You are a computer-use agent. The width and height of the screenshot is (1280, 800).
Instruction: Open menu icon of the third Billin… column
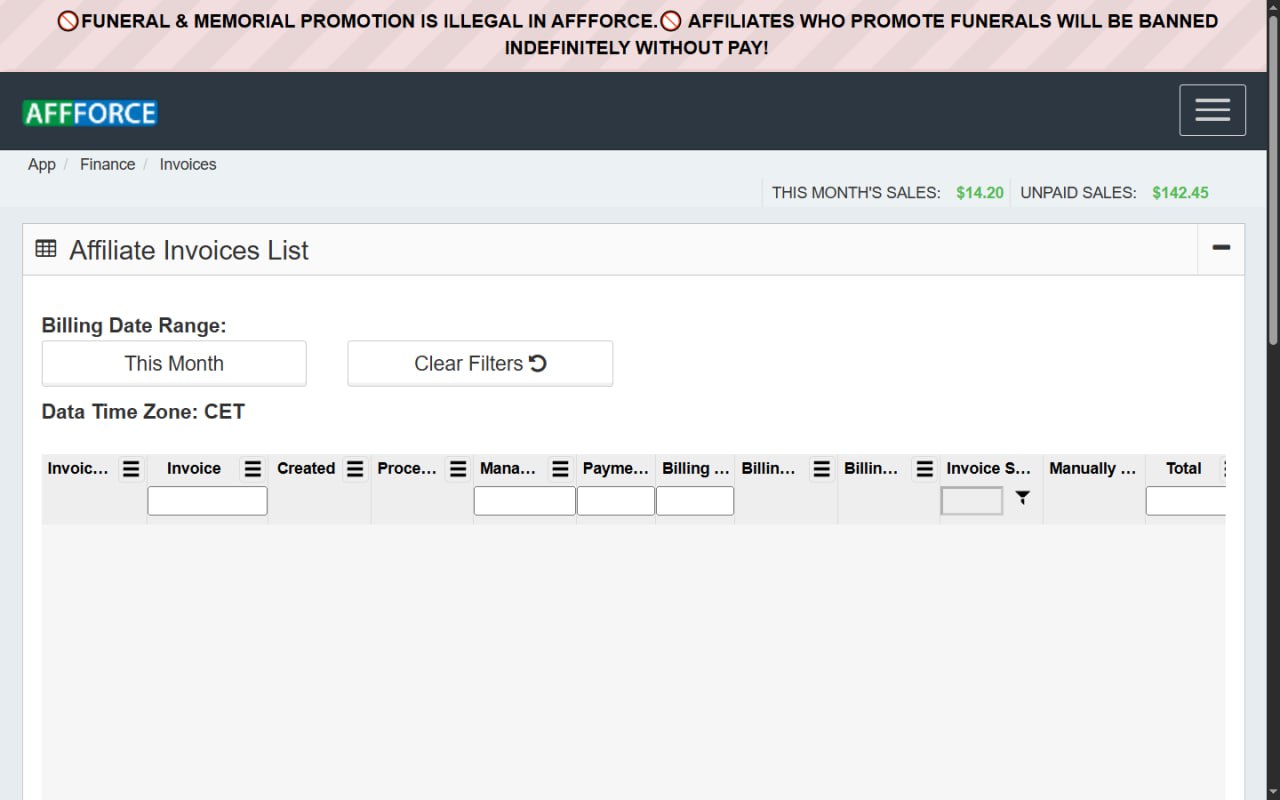tap(925, 469)
